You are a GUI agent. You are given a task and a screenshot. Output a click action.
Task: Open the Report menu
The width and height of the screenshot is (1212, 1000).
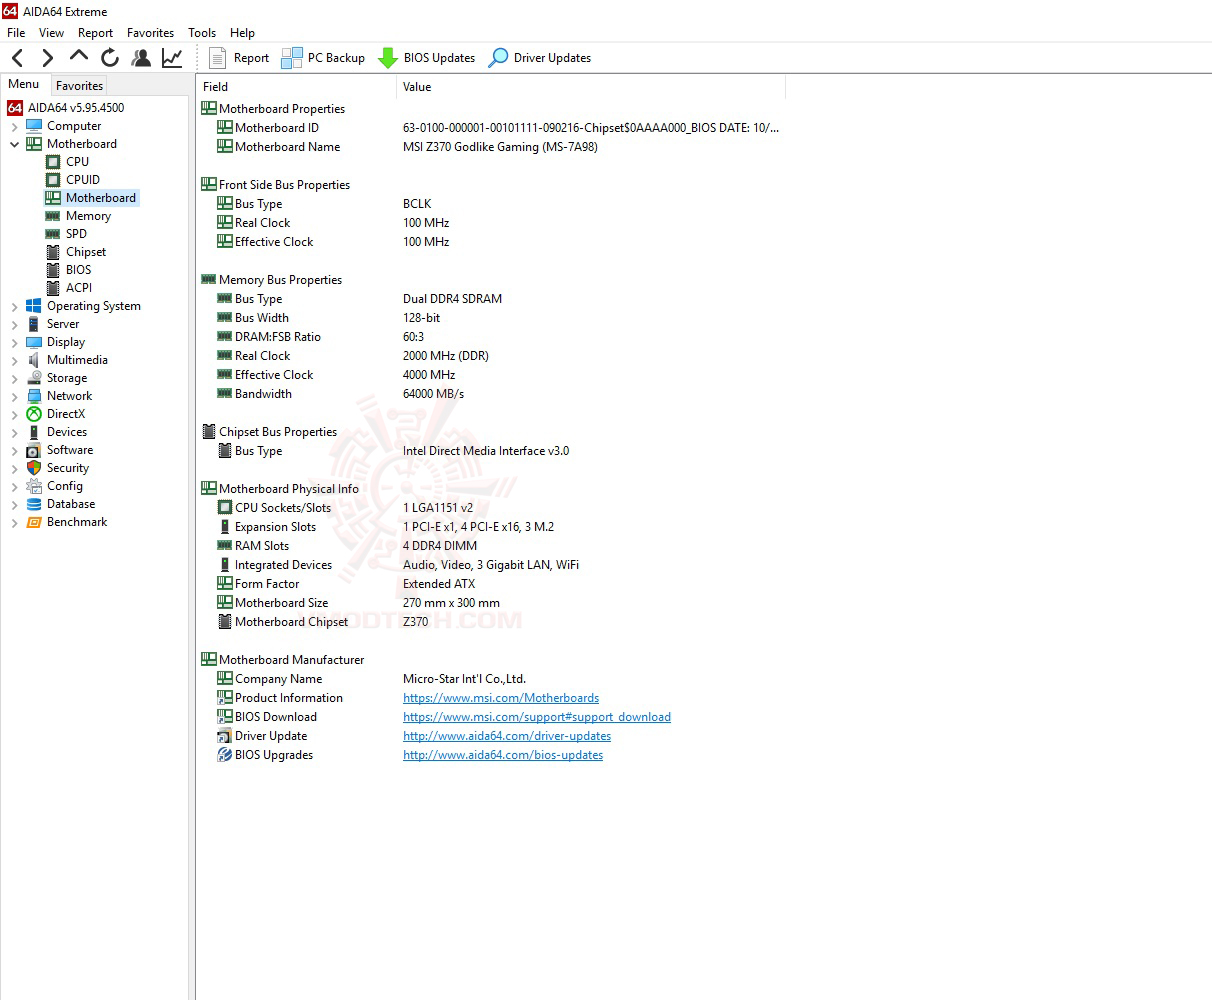(x=95, y=32)
